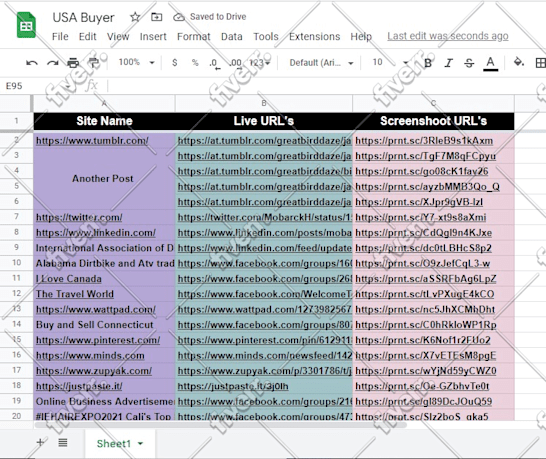This screenshot has height=459, width=546.
Task: Undo the last action
Action: tap(32, 63)
